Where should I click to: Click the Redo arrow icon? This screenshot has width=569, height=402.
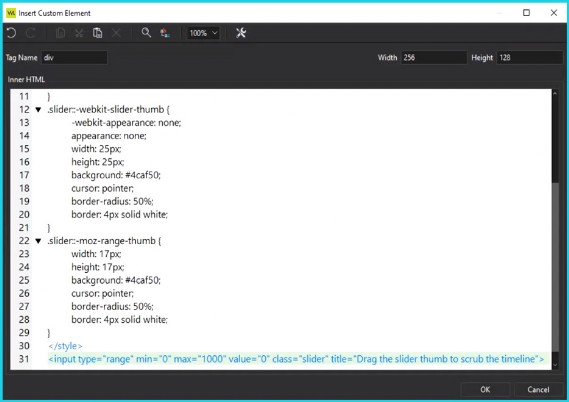[31, 33]
